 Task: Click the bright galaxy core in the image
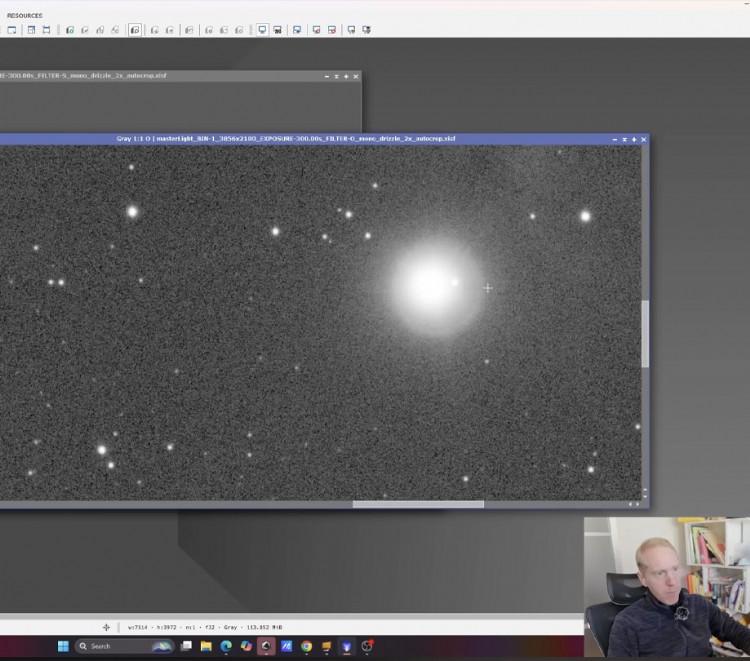tap(430, 285)
